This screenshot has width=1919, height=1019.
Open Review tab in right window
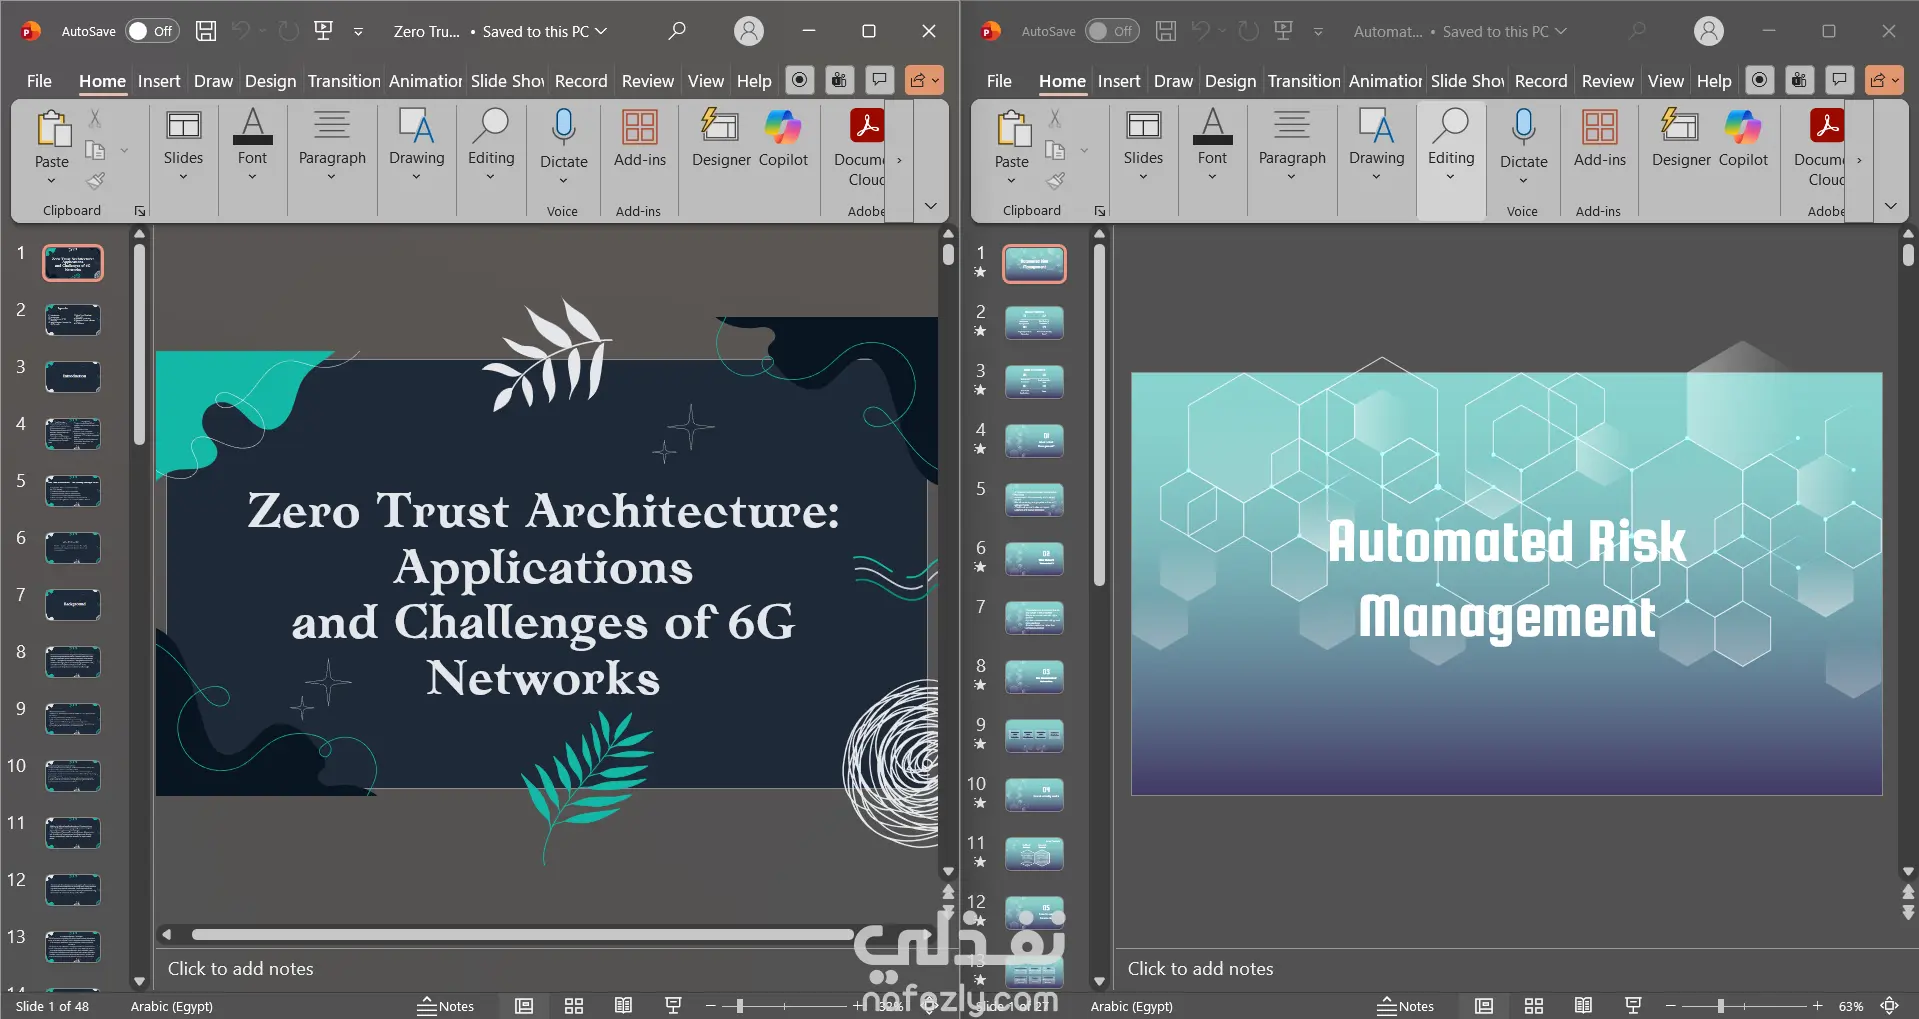[x=1607, y=81]
